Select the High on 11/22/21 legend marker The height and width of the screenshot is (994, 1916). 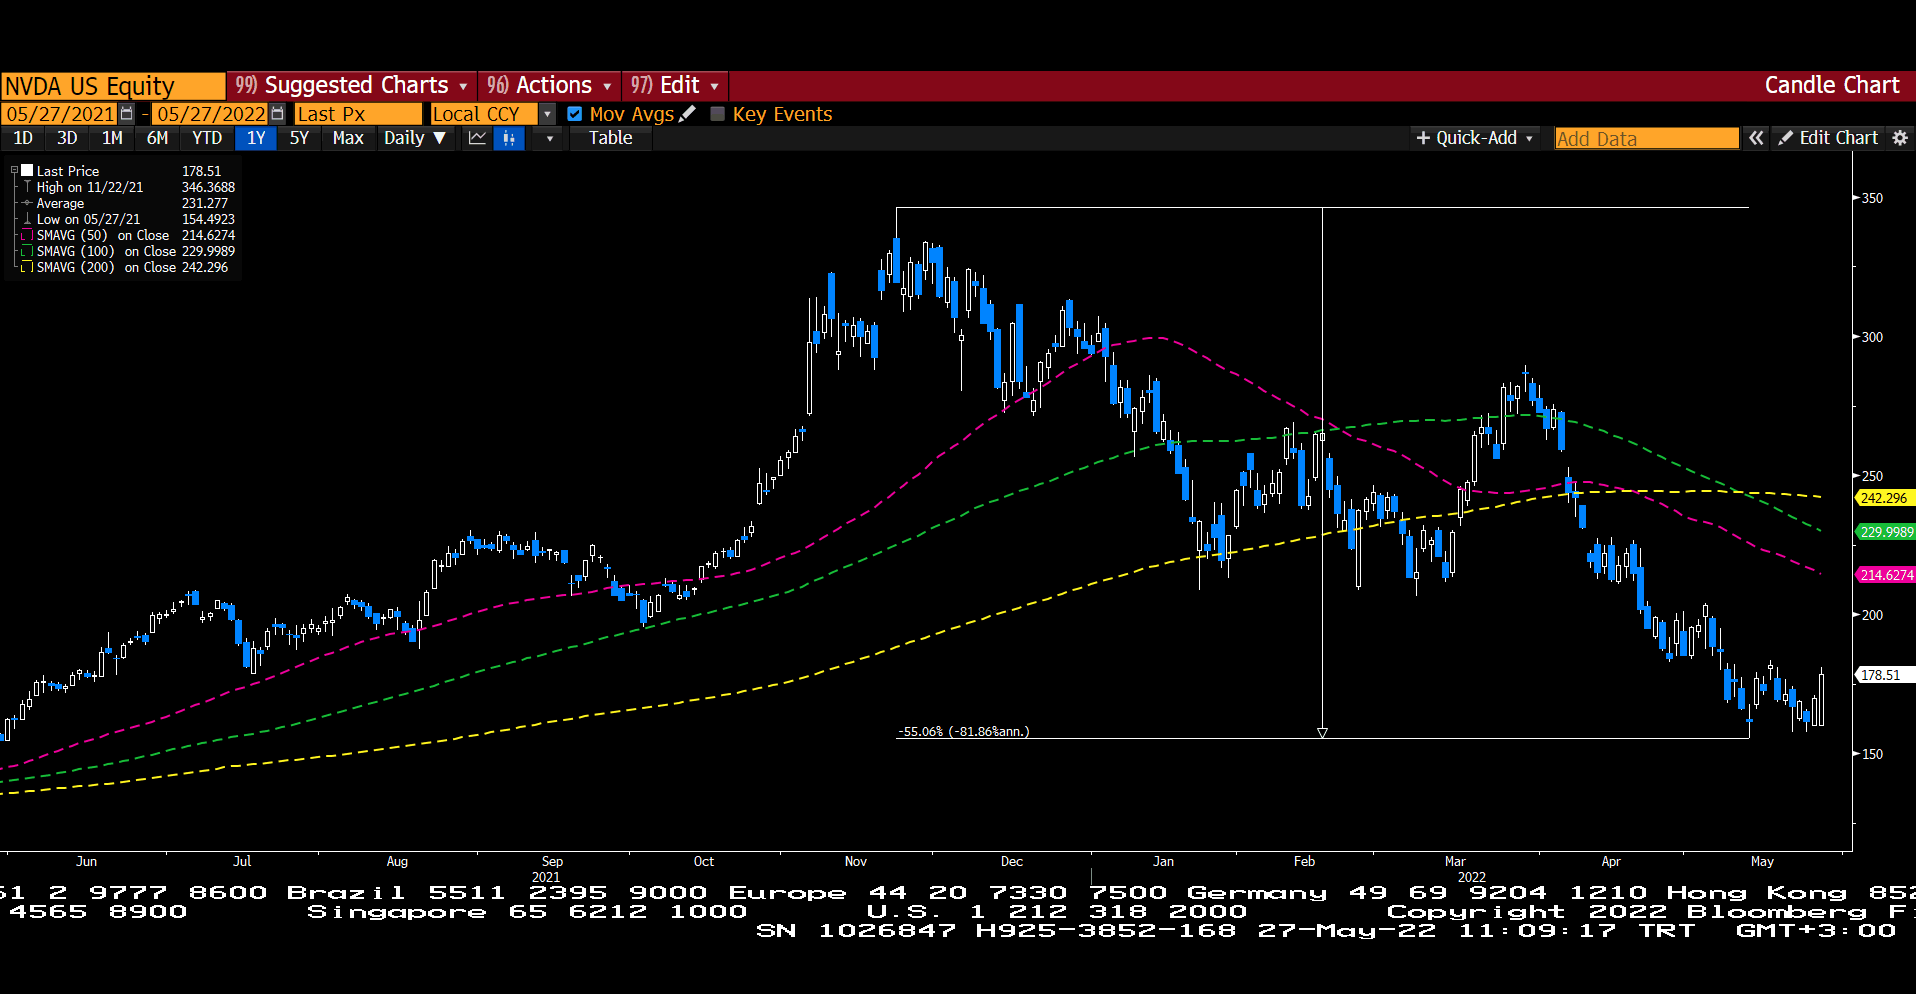[x=28, y=187]
